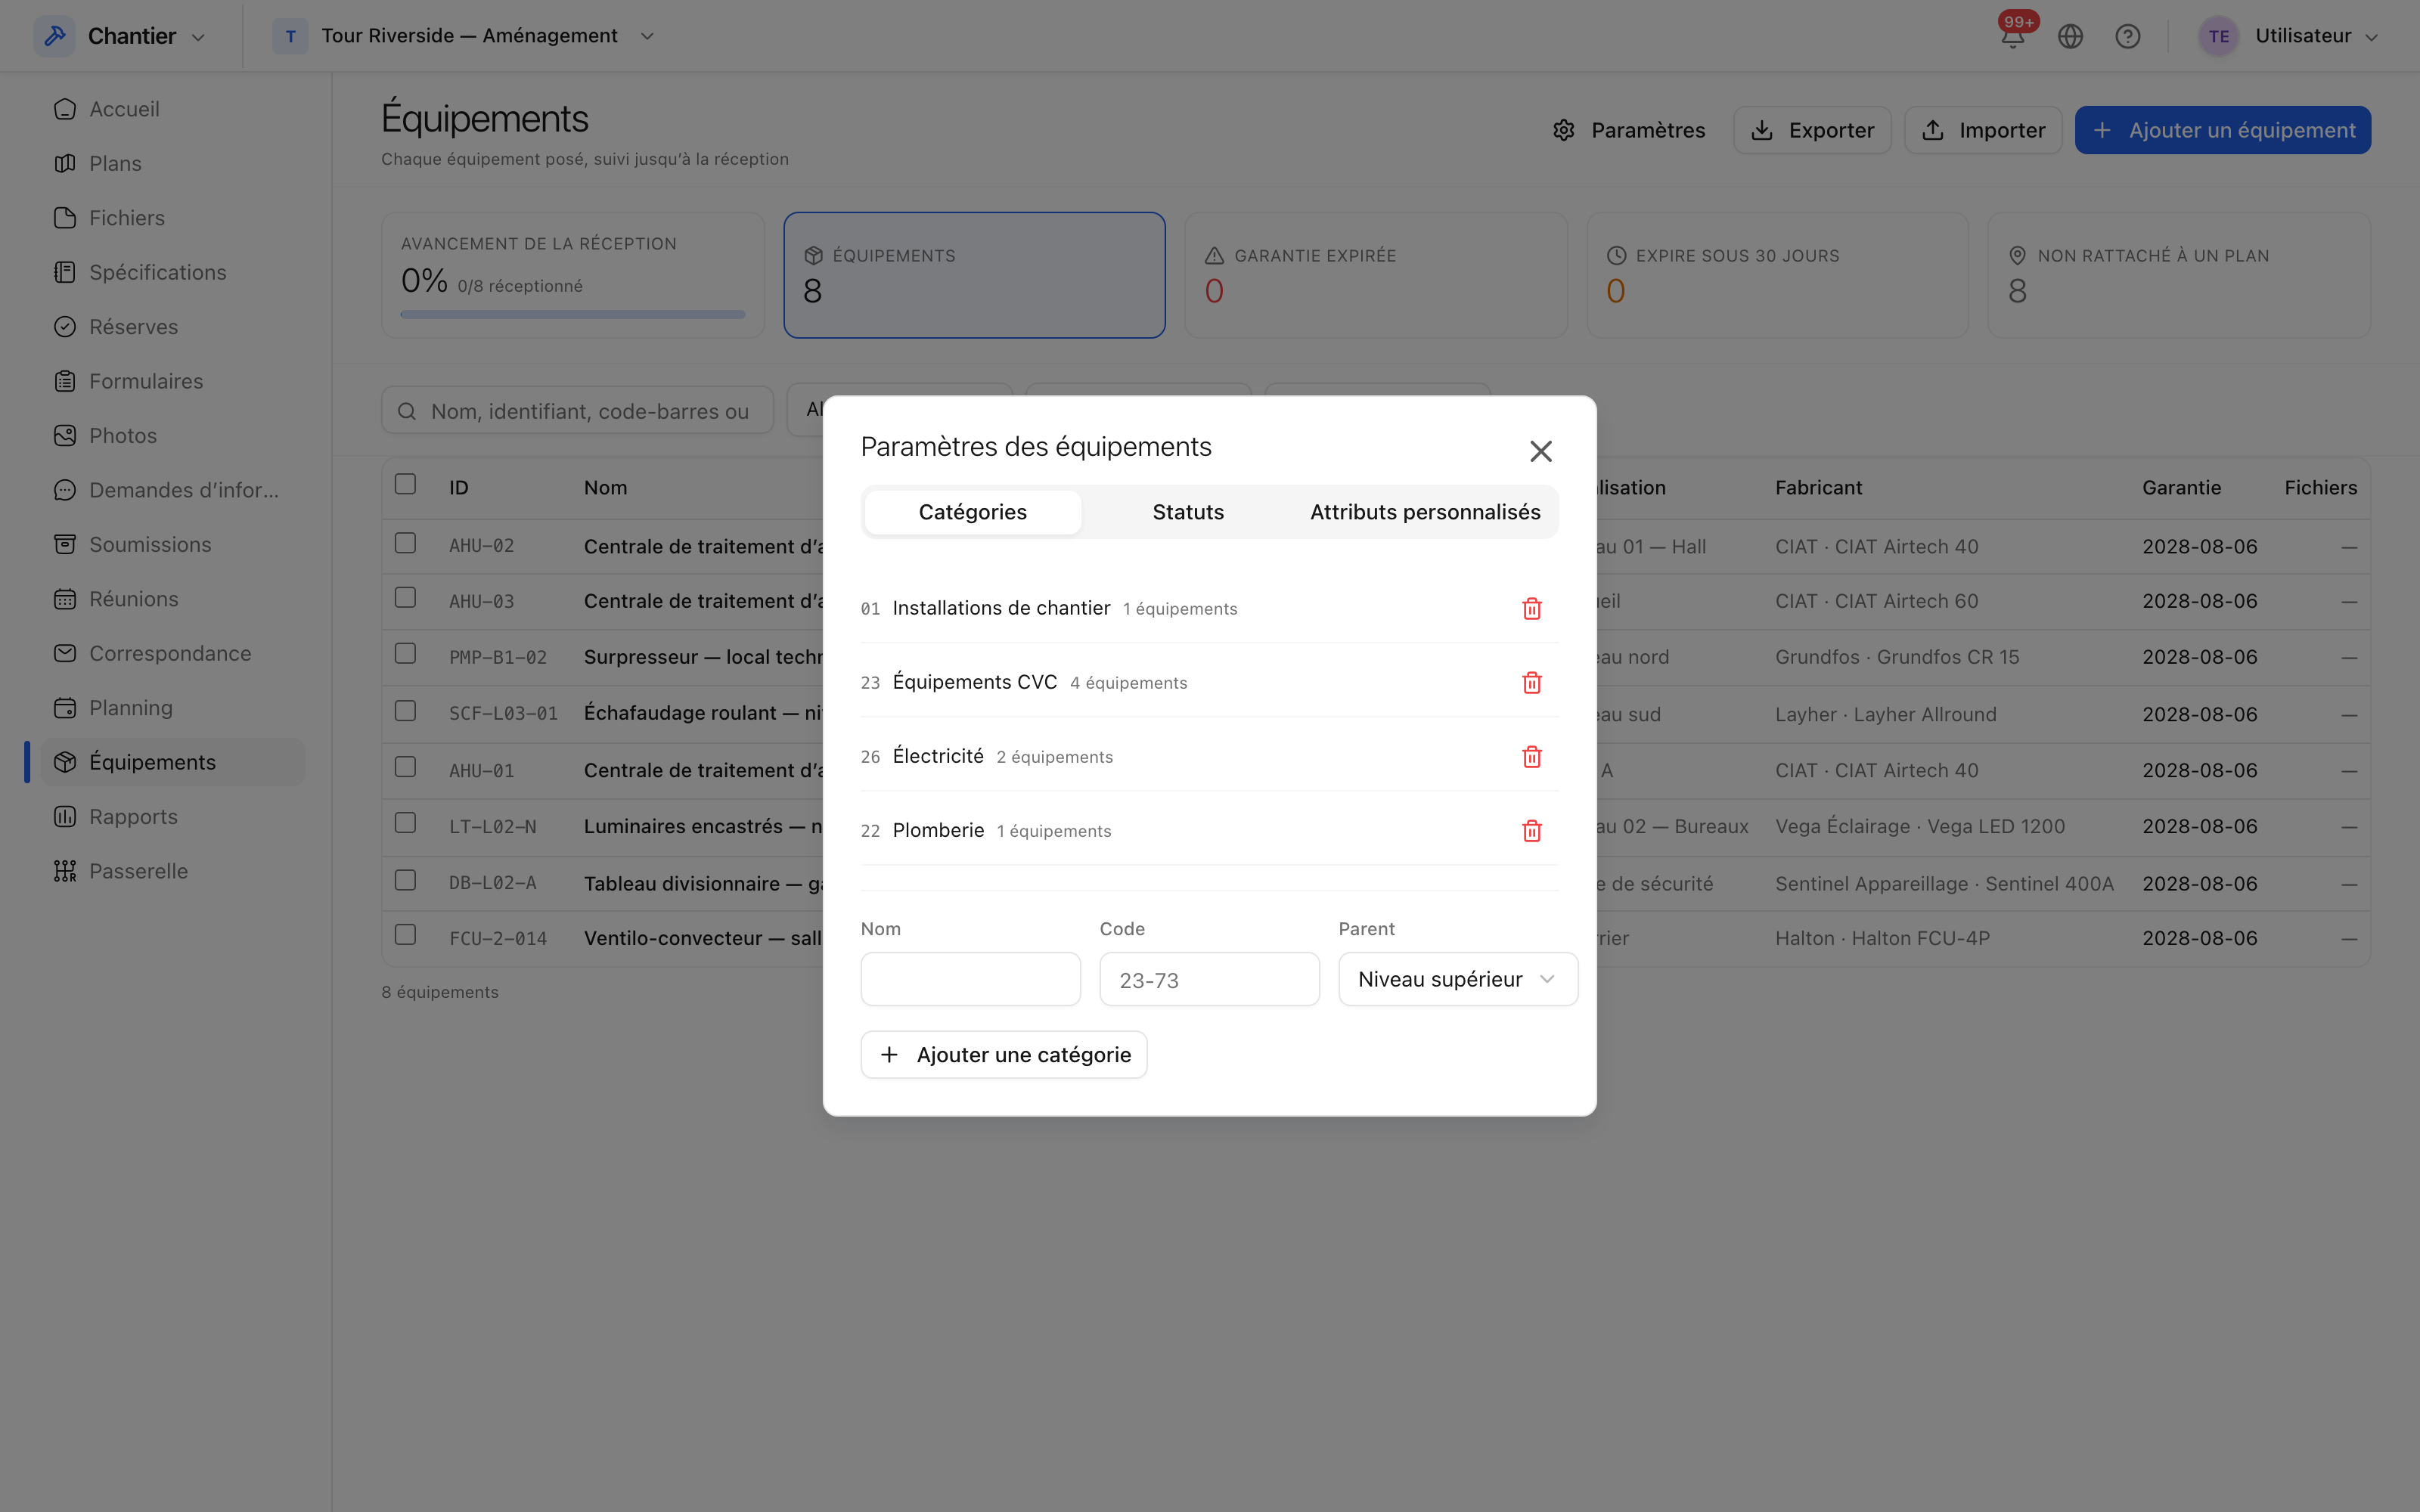
Task: Click the Exporter button
Action: tap(1812, 130)
